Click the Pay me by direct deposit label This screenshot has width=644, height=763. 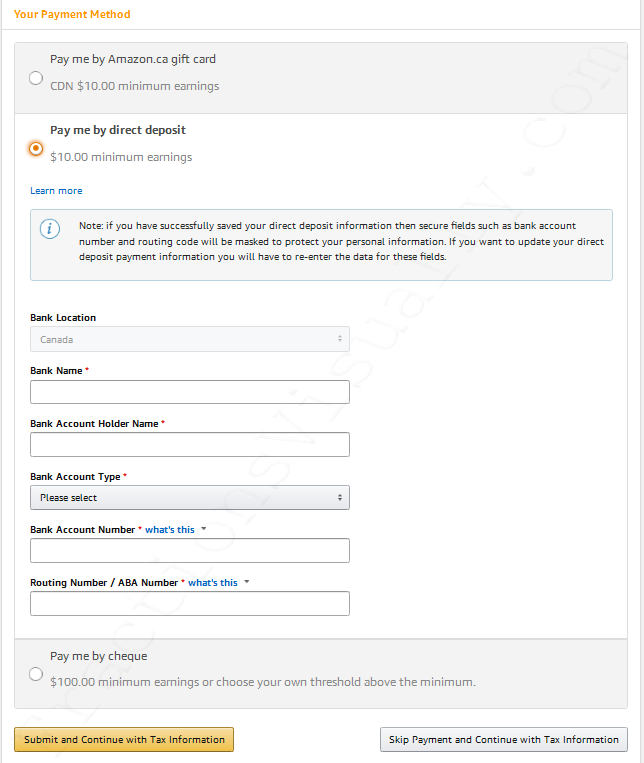tap(118, 130)
